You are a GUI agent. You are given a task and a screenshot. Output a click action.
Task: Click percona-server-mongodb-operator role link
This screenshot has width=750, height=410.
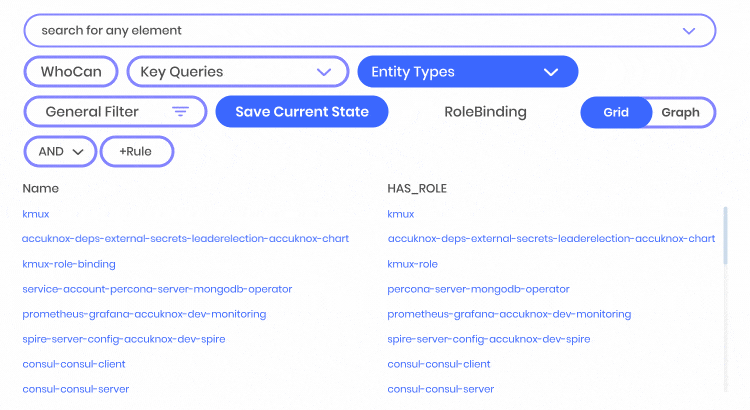(478, 289)
